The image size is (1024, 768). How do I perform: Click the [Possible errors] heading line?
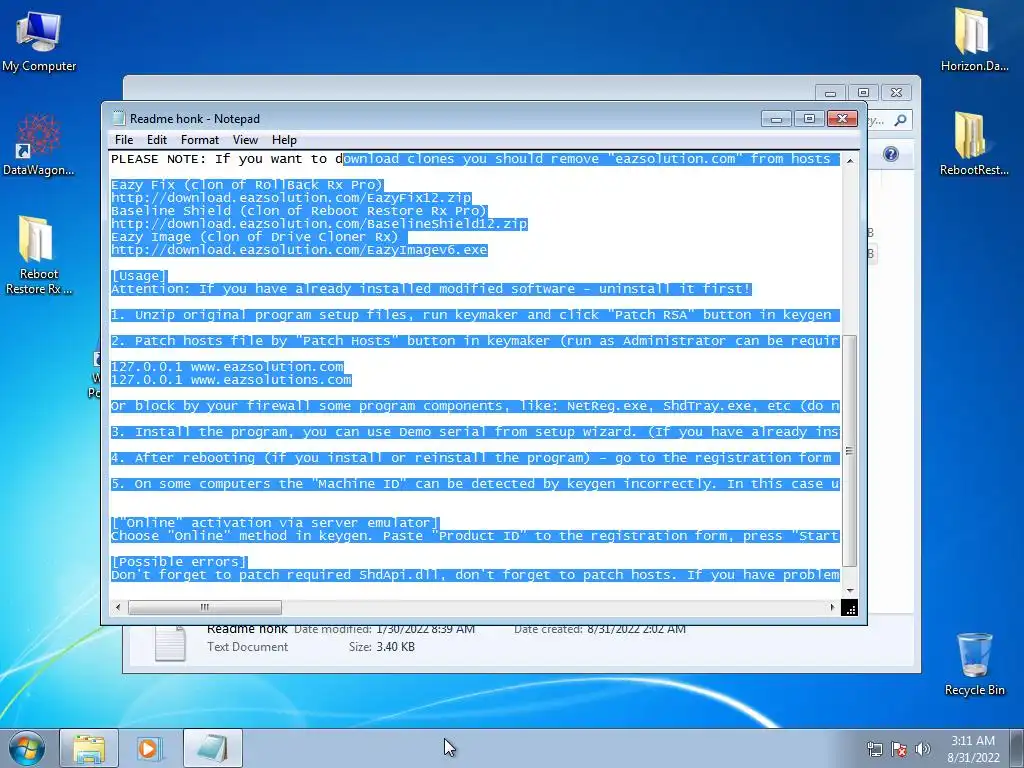180,562
